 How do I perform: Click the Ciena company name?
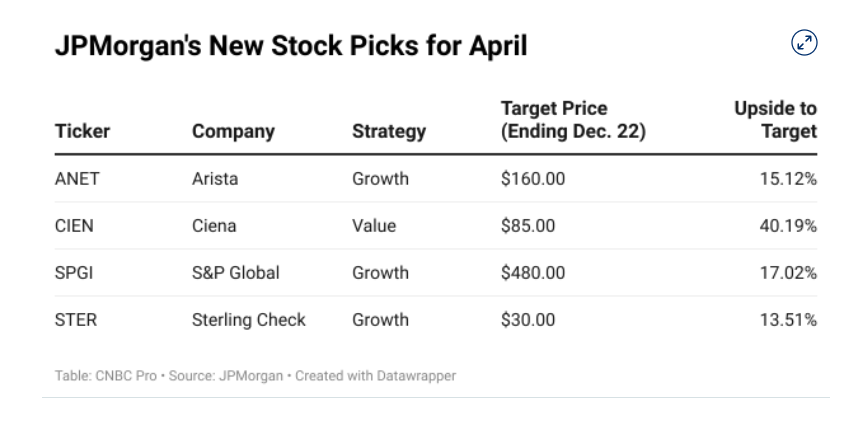point(214,226)
